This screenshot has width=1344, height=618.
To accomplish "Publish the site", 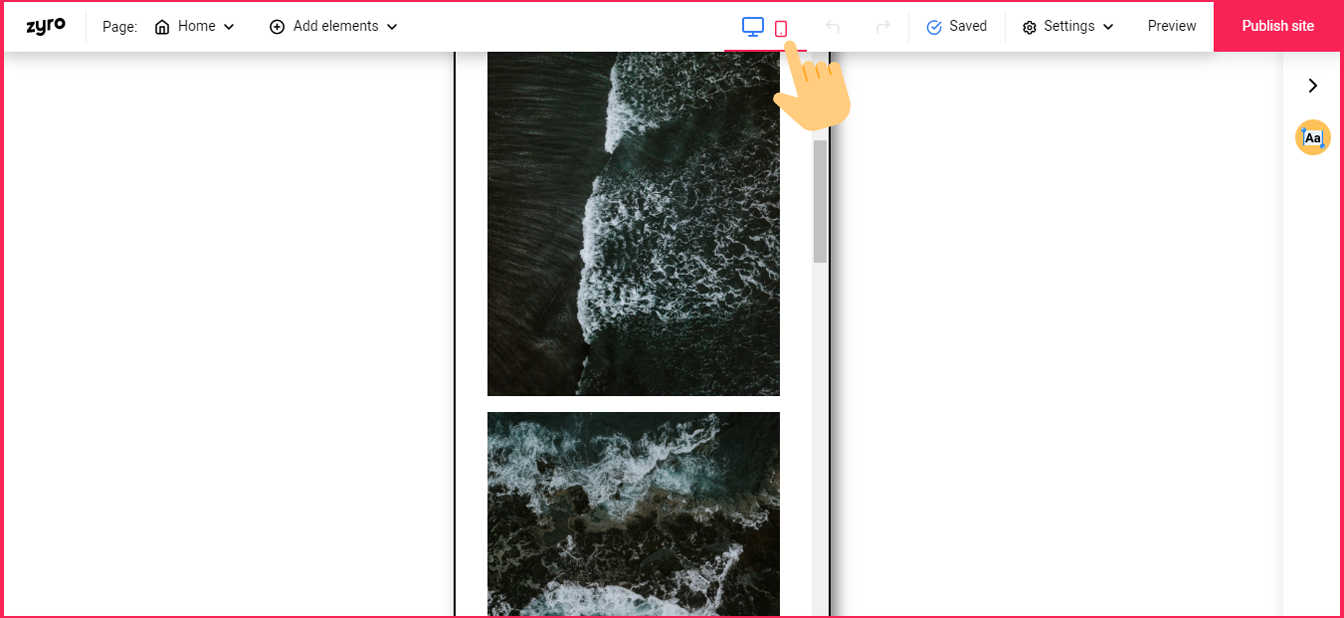I will (x=1278, y=26).
